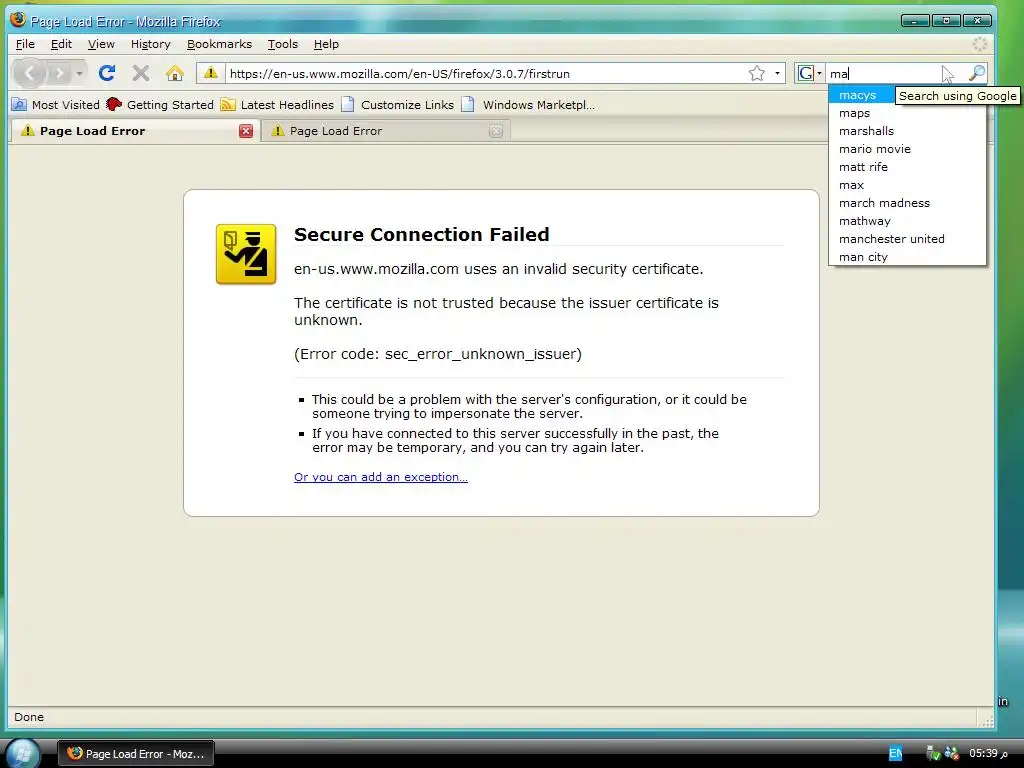1024x768 pixels.
Task: Click the network tray icon
Action: point(951,754)
